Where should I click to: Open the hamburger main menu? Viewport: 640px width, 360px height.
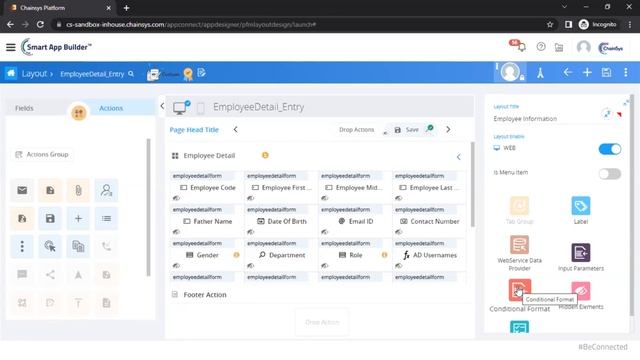pyautogui.click(x=11, y=47)
